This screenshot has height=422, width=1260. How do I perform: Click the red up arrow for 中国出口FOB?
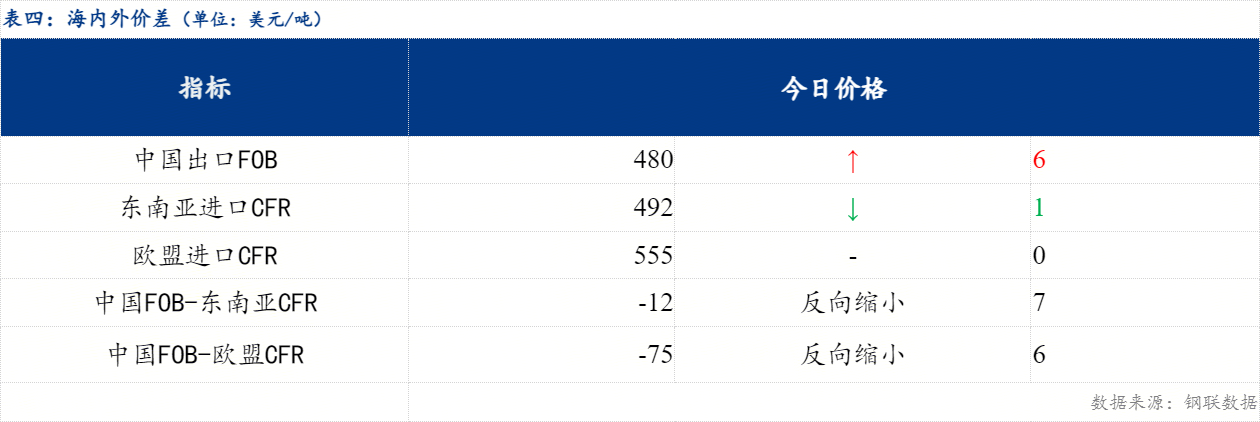click(852, 160)
